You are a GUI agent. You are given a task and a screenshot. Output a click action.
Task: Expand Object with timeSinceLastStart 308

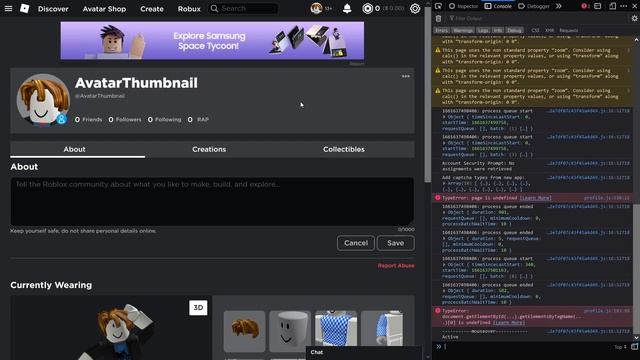pos(444,264)
